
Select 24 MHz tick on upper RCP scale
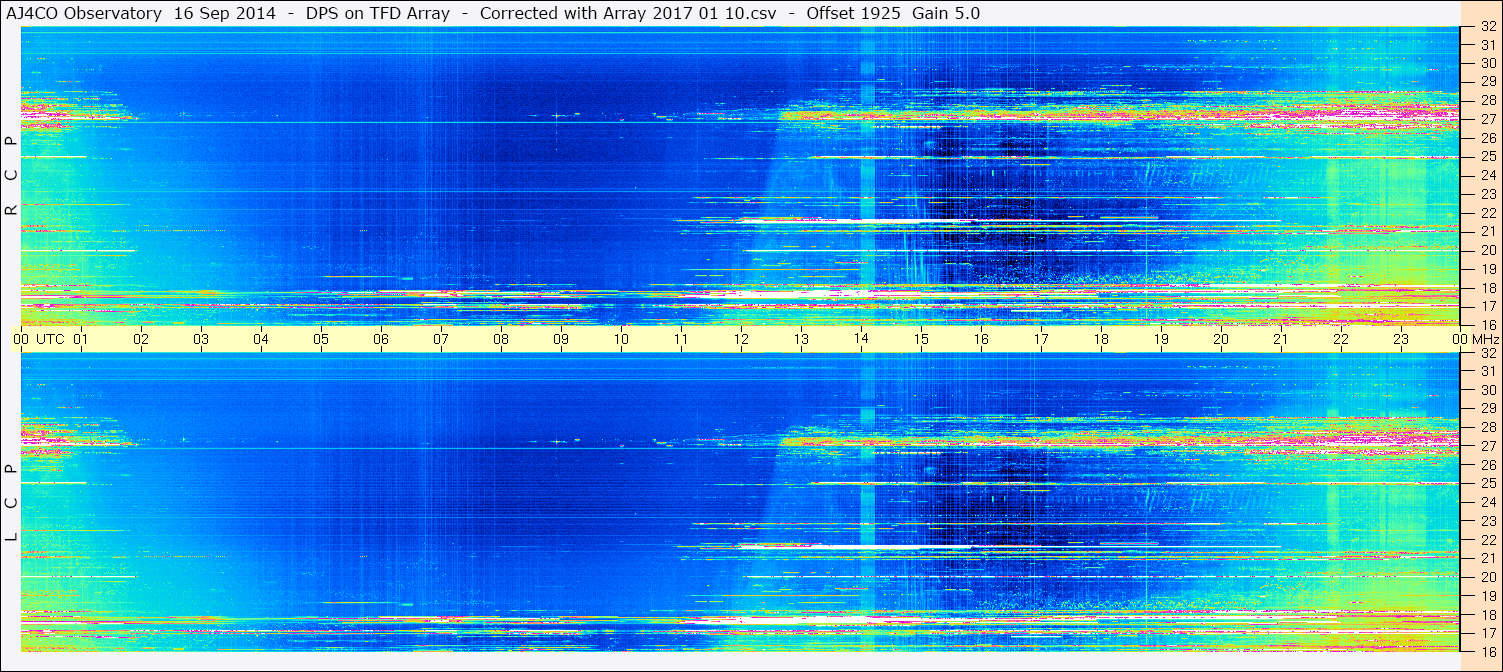pos(1489,175)
